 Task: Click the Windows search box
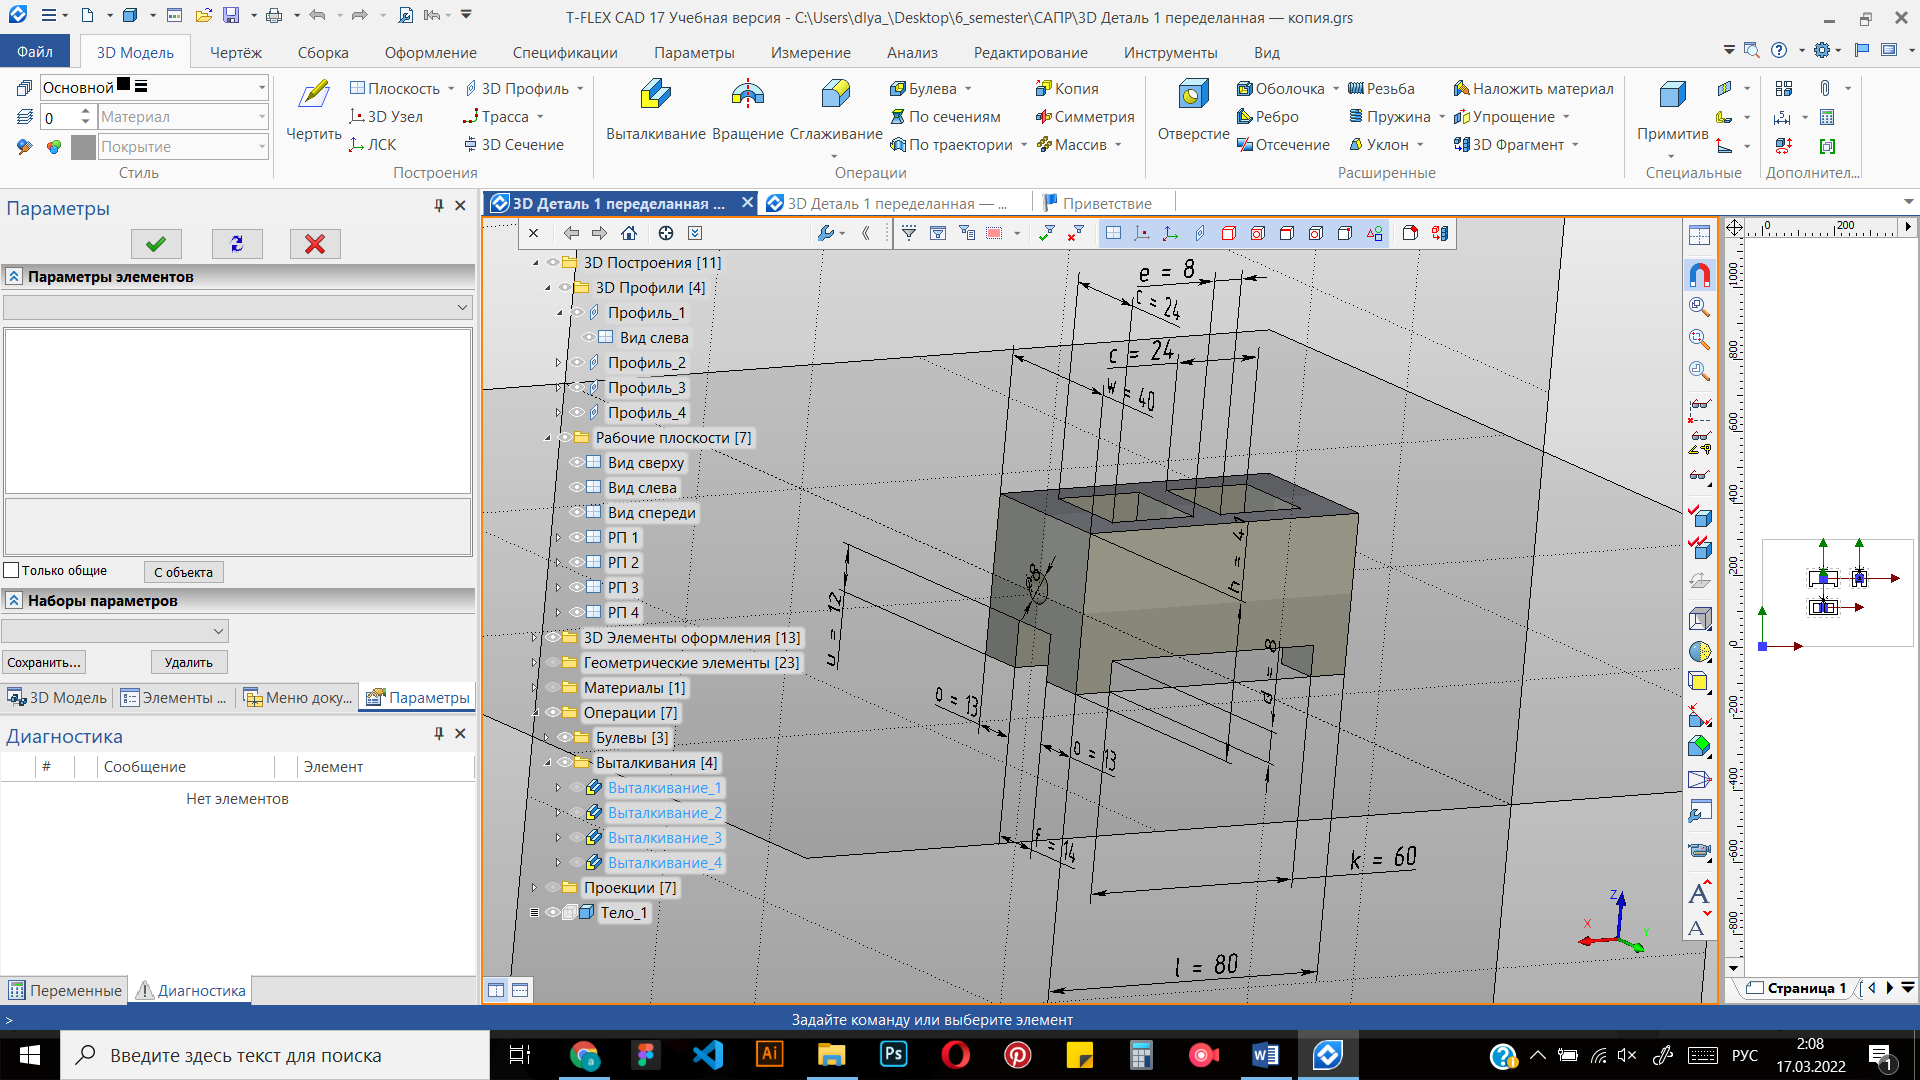coord(276,1055)
